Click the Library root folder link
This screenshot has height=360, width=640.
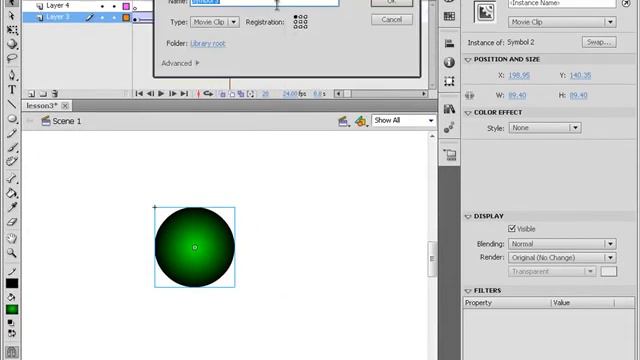tap(208, 43)
